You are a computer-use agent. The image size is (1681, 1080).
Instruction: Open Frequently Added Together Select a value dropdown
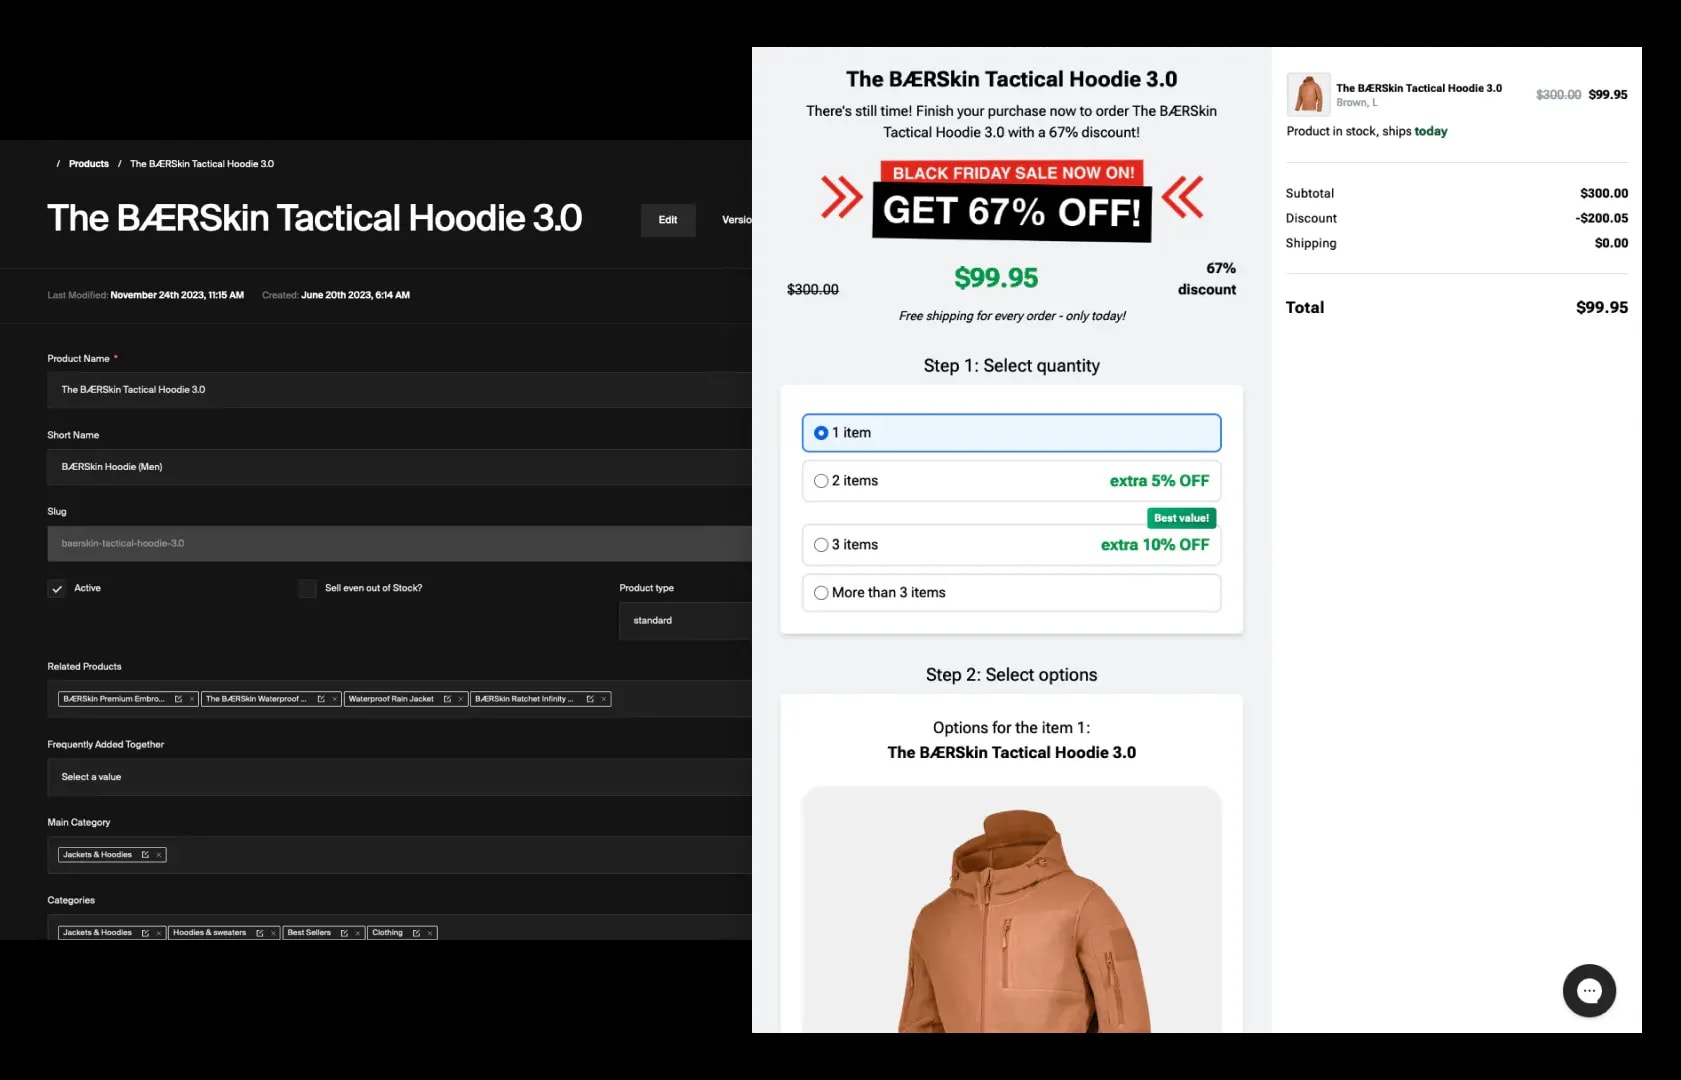pos(399,777)
